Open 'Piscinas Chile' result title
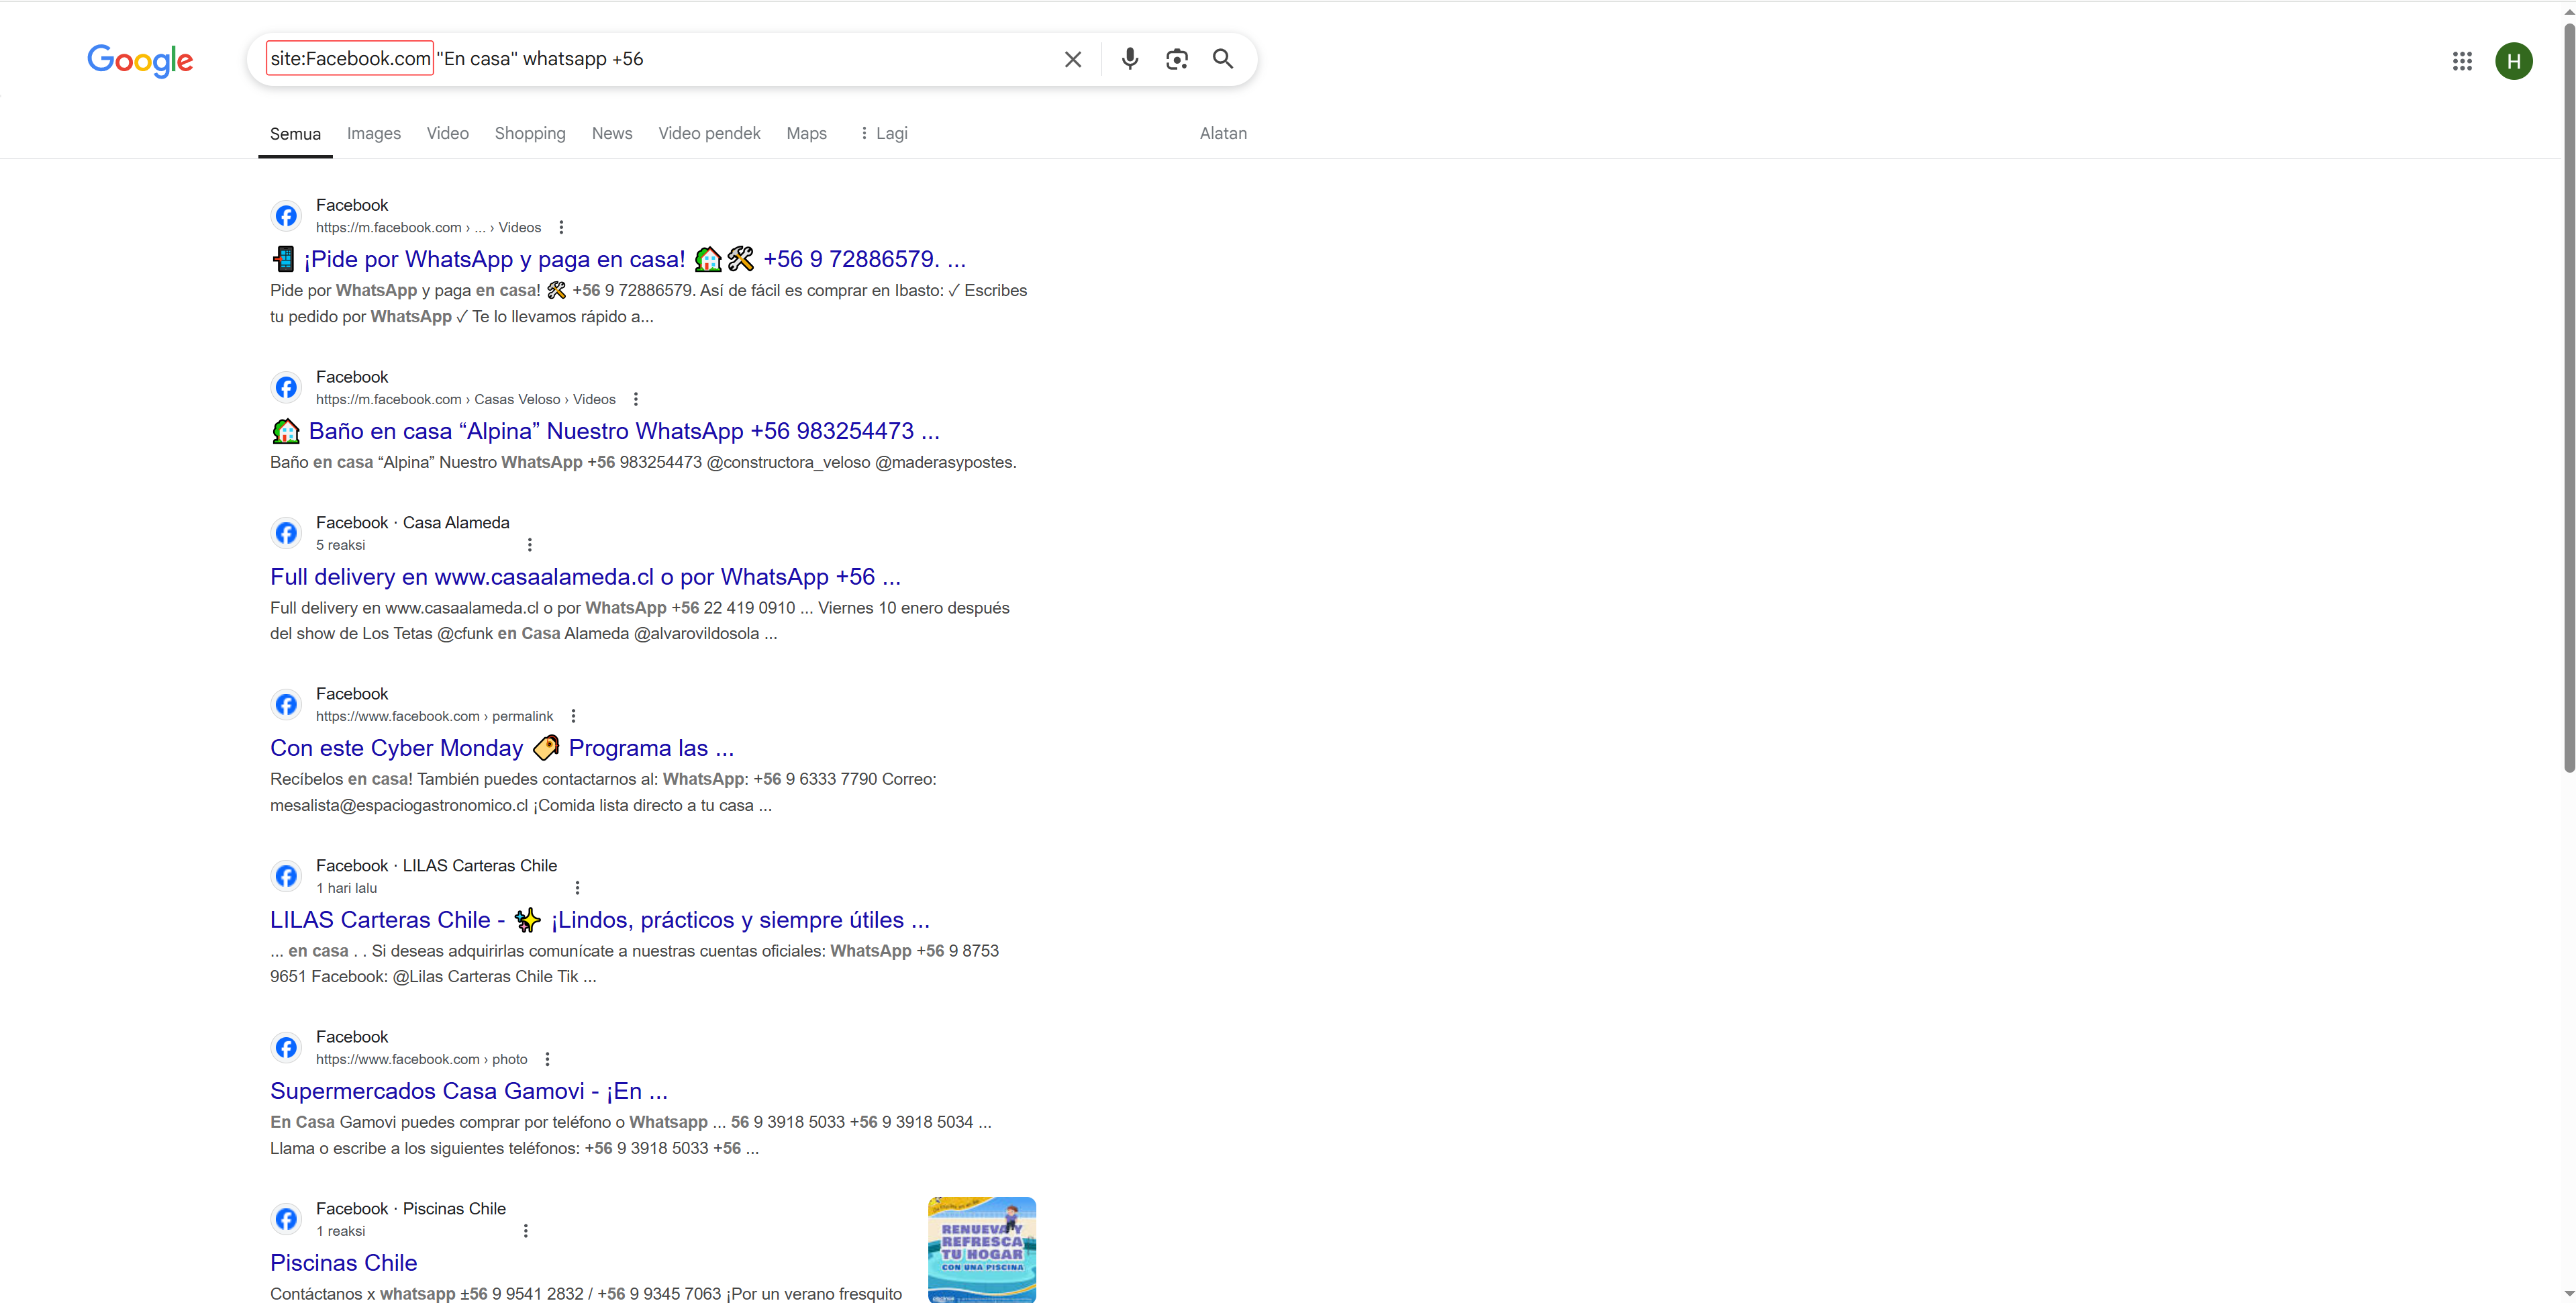Viewport: 2576px width, 1303px height. 343,1263
